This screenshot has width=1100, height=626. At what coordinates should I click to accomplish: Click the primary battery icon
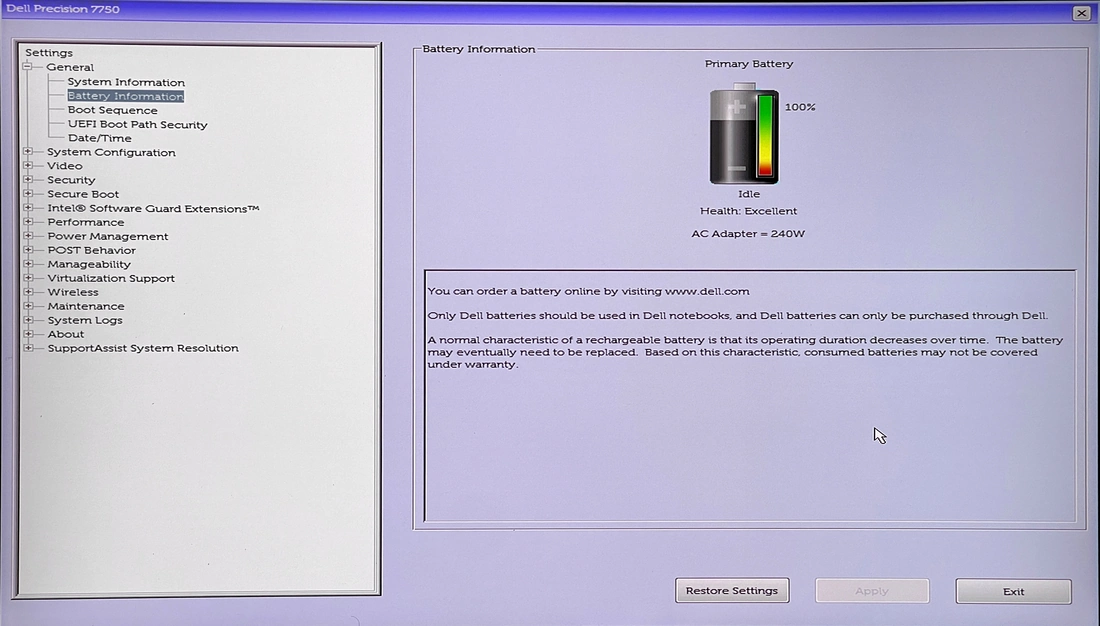click(736, 135)
